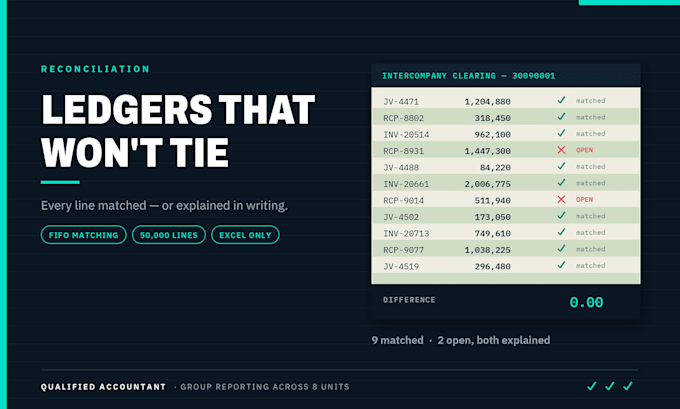
Task: Click the checkmark on row RCP-8802
Action: tap(561, 117)
